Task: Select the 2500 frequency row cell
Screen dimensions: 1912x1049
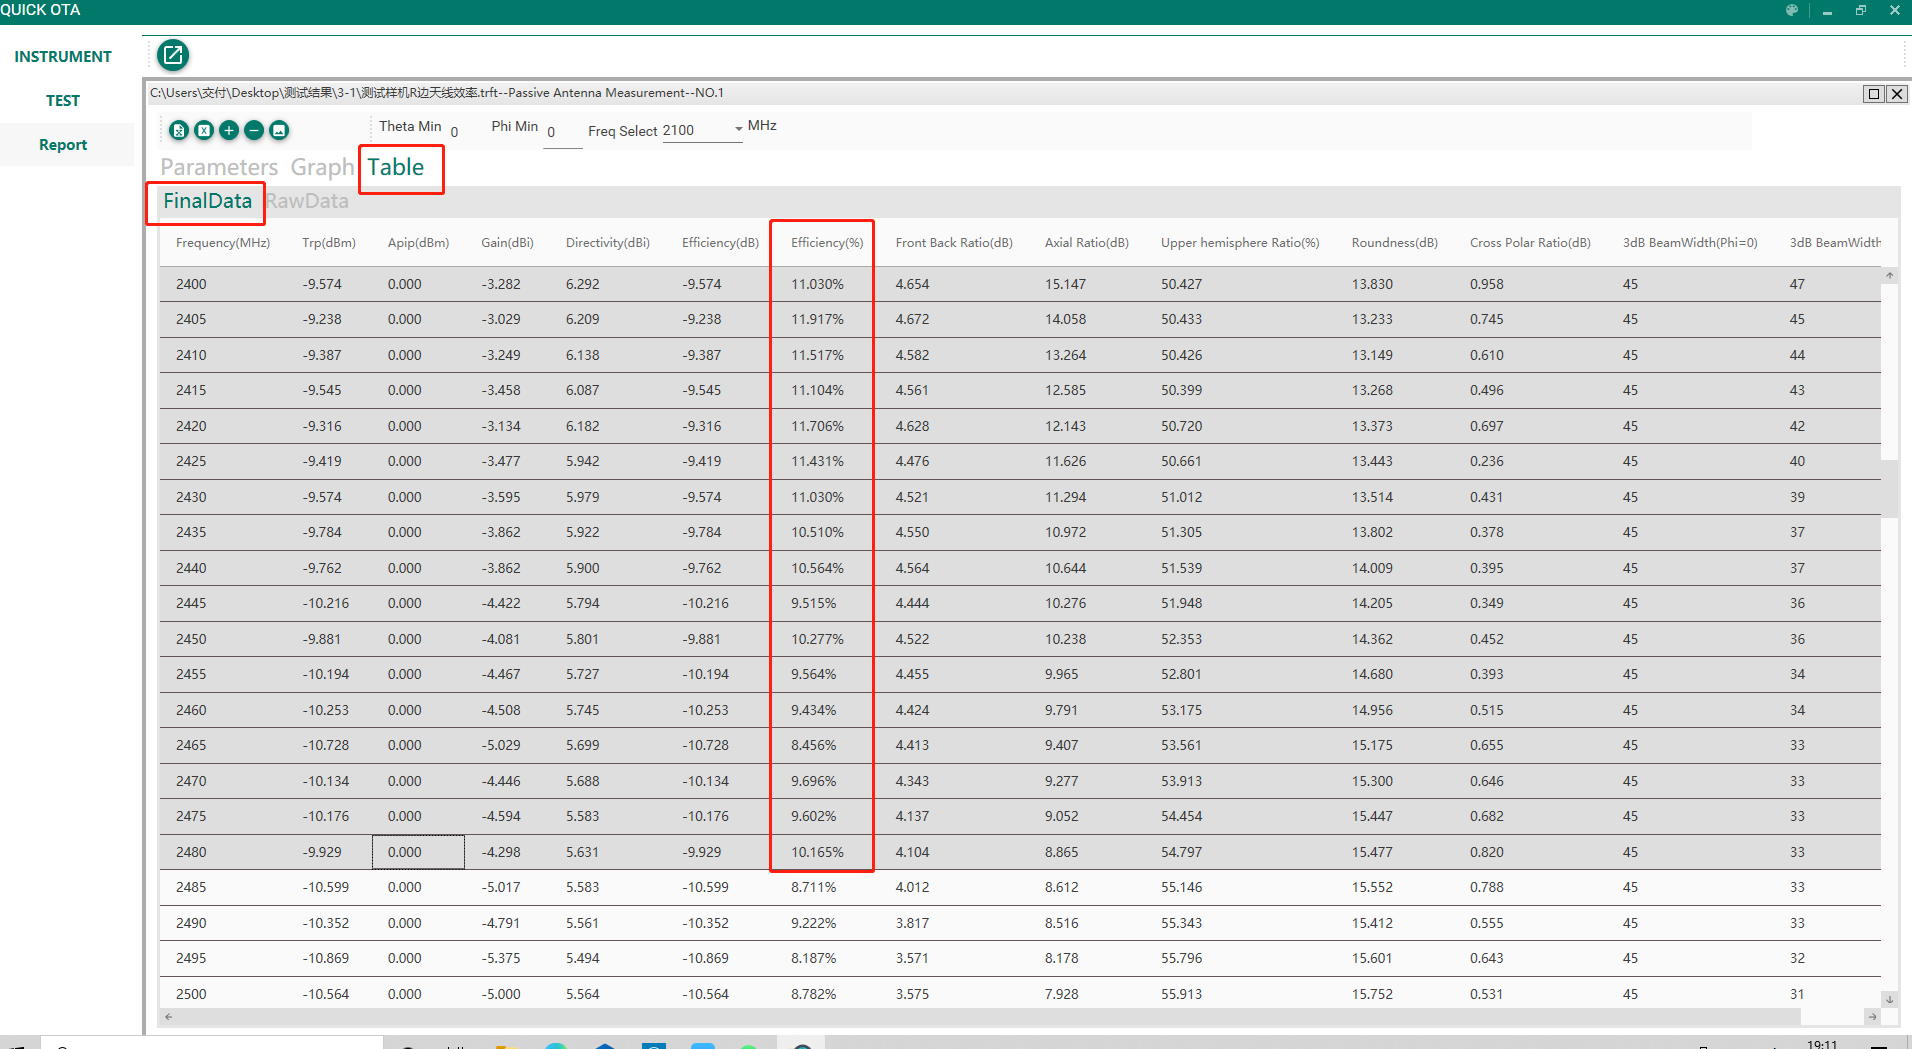Action: click(x=191, y=994)
